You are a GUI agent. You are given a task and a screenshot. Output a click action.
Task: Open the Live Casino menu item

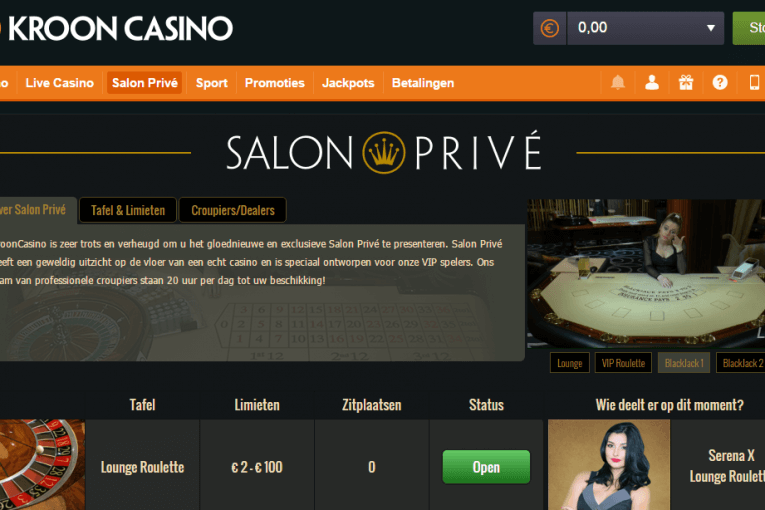click(60, 83)
